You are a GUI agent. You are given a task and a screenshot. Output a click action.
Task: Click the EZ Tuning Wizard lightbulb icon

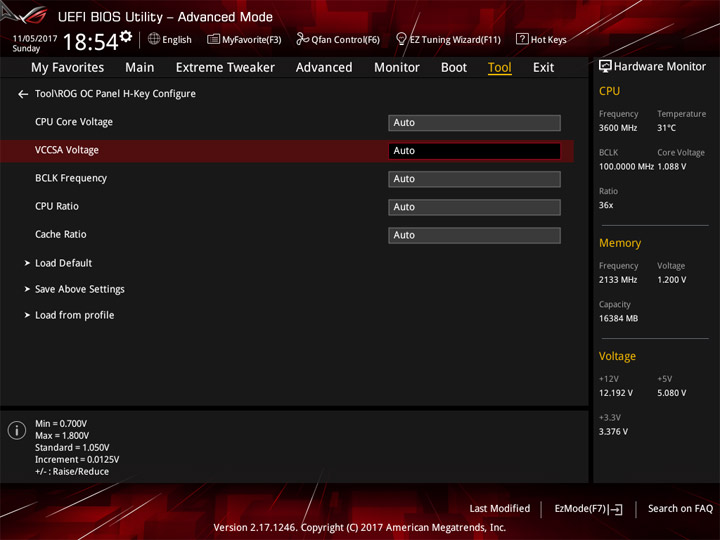(401, 39)
